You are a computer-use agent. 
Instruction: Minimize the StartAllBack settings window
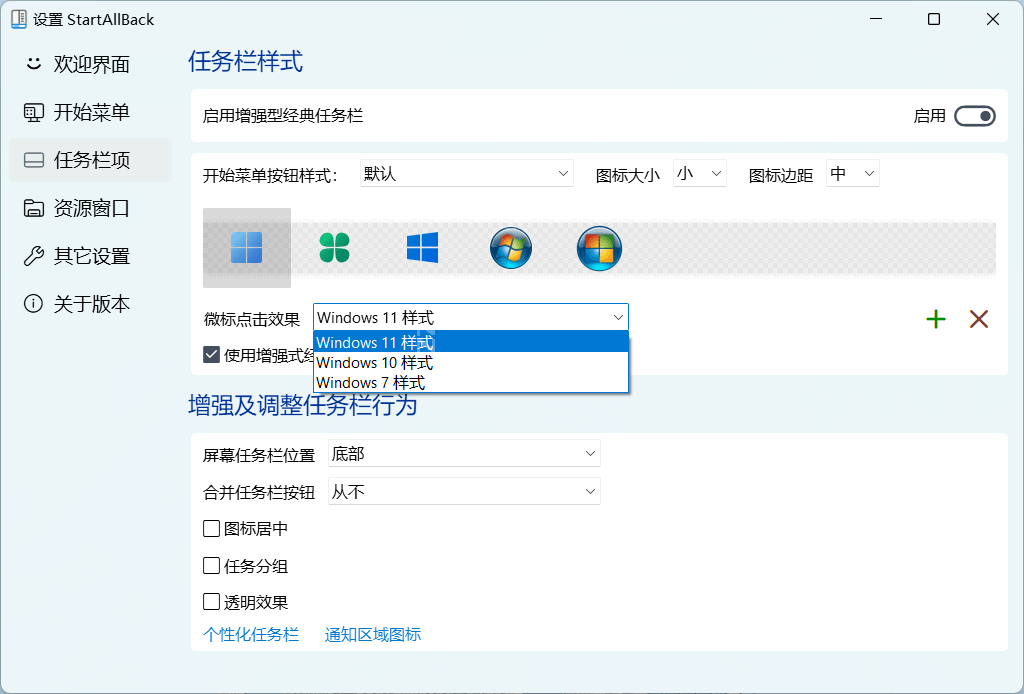coord(876,19)
